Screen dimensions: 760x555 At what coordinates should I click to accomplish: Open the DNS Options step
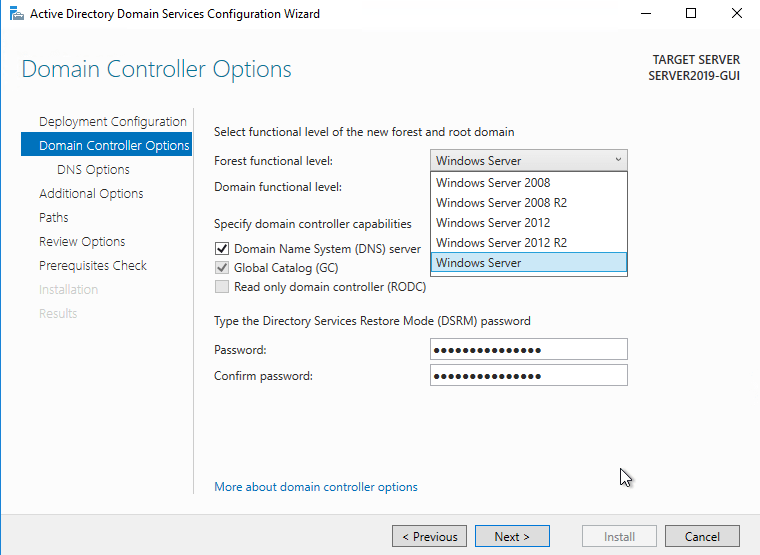tap(93, 169)
